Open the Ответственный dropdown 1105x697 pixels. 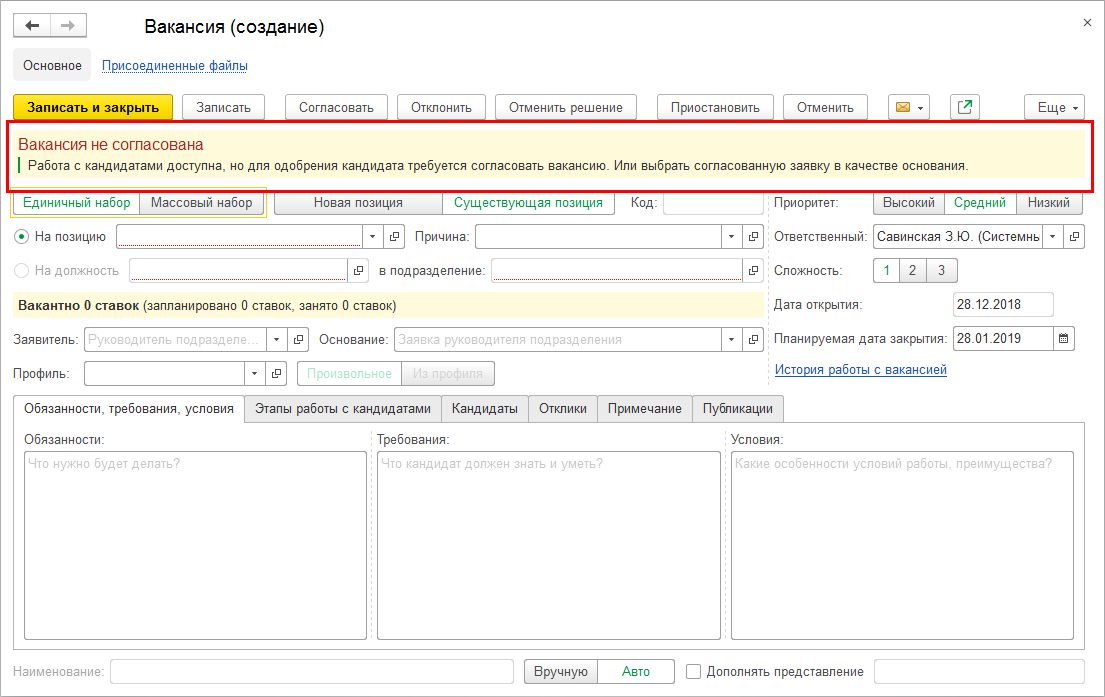click(1053, 237)
